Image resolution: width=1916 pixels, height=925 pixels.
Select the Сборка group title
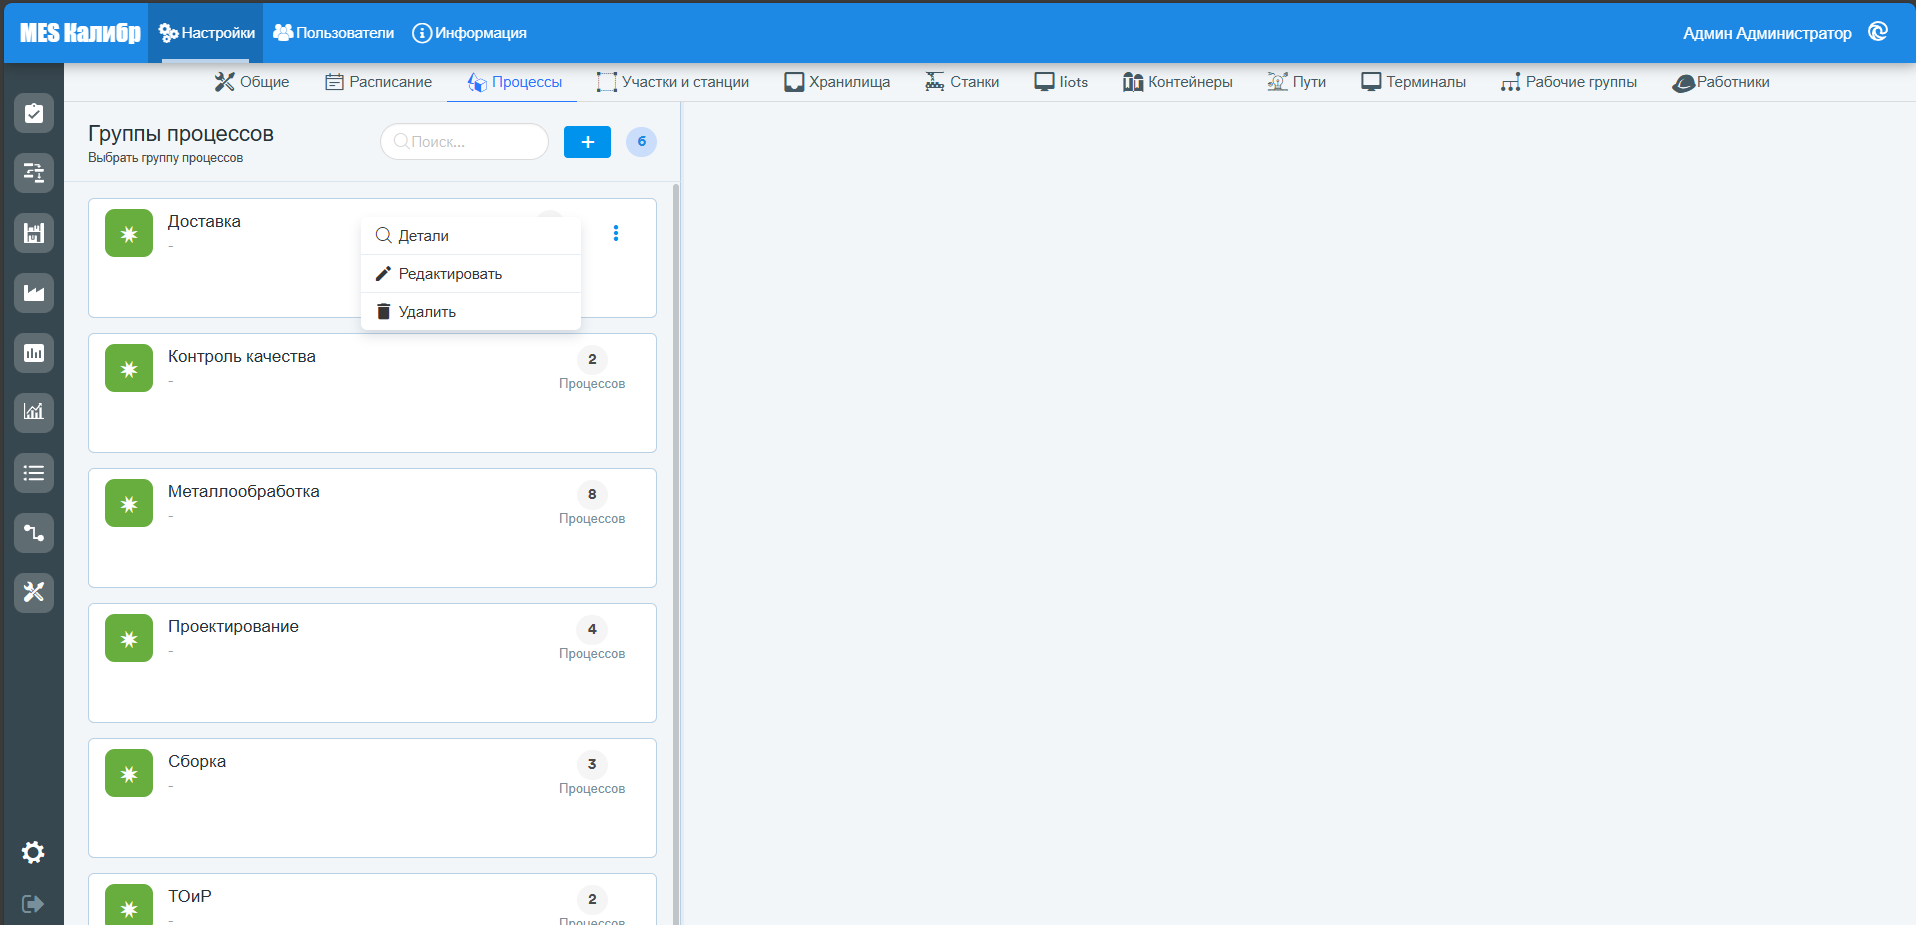pos(197,761)
